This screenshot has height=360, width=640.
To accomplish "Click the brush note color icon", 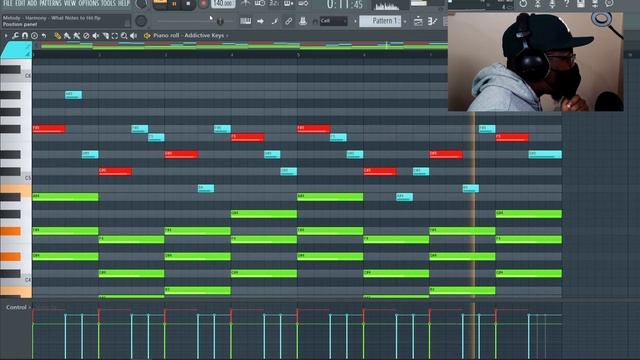I will [x=275, y=21].
